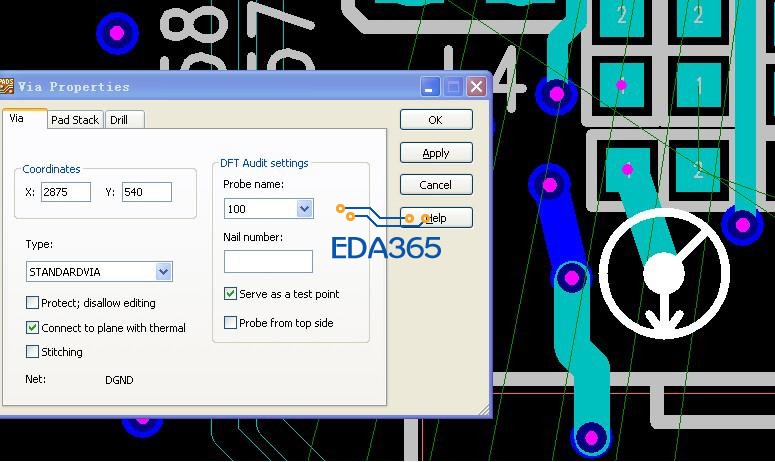The height and width of the screenshot is (462, 775).
Task: Select the white circular component symbol
Action: [664, 274]
